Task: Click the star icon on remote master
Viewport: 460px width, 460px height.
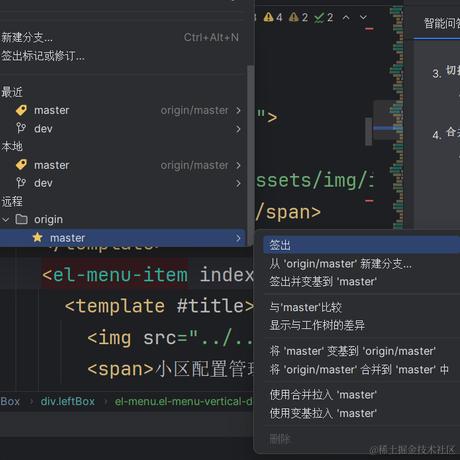Action: [38, 238]
